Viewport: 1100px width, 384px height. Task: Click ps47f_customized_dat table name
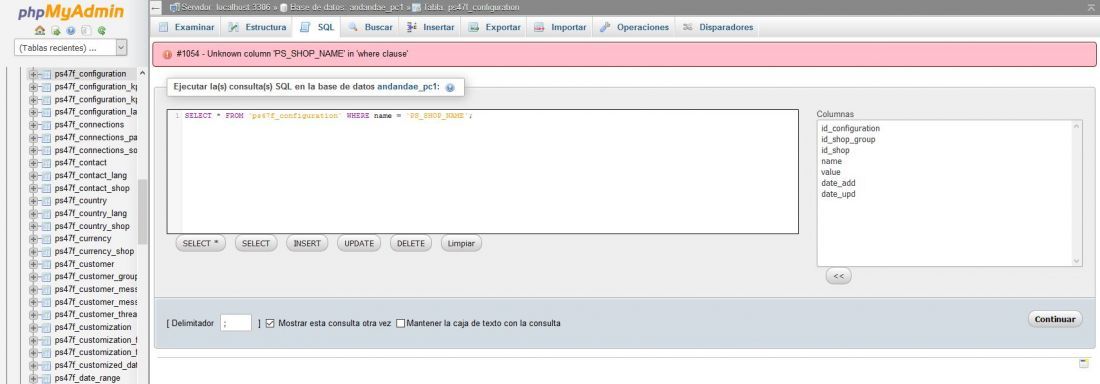pos(95,365)
